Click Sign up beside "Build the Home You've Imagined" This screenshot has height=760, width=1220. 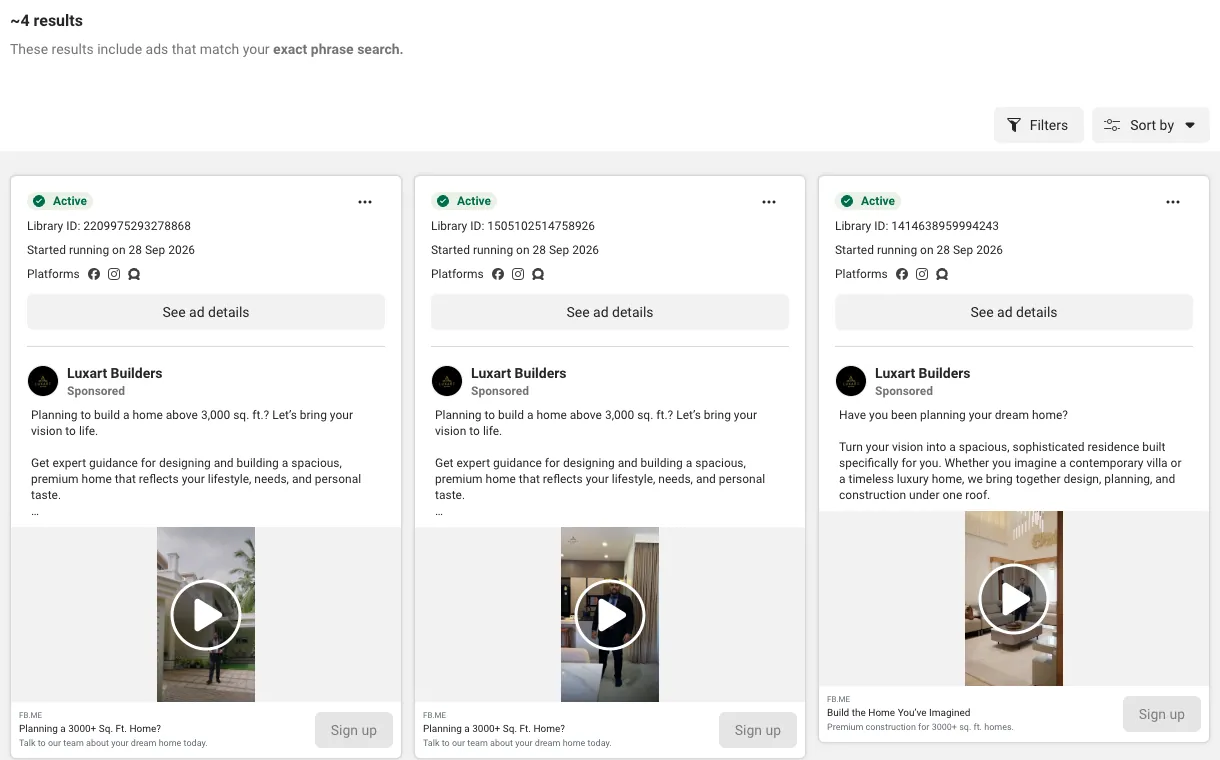1162,714
